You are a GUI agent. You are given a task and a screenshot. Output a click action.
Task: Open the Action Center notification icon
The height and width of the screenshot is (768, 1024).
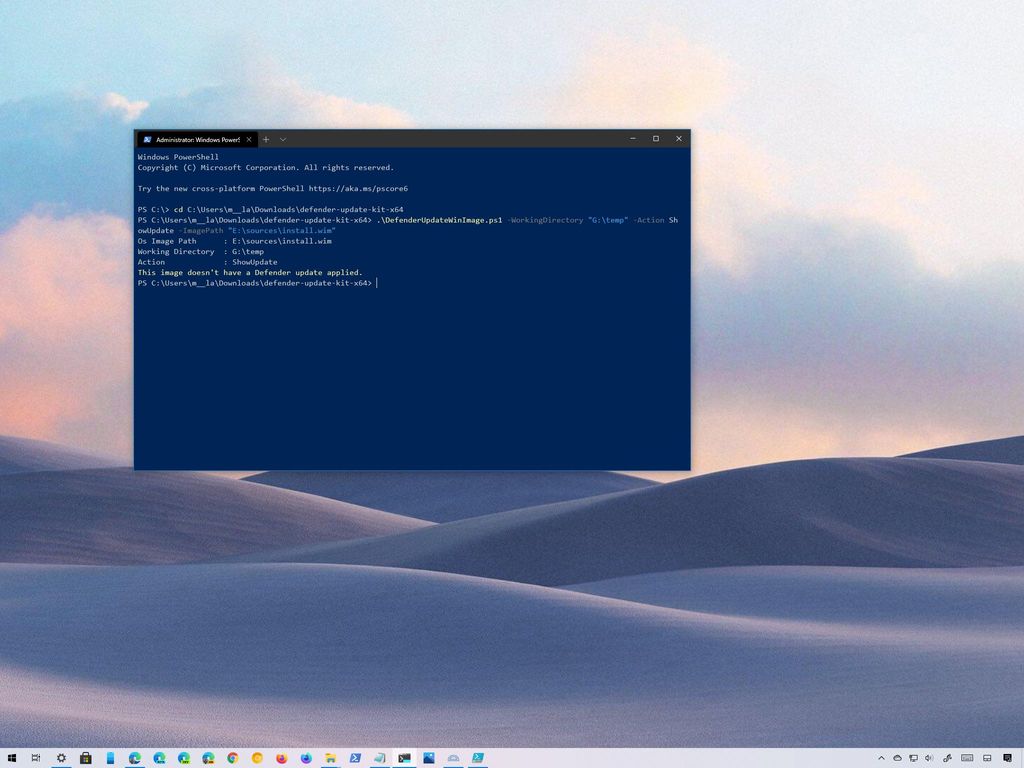(x=1008, y=758)
